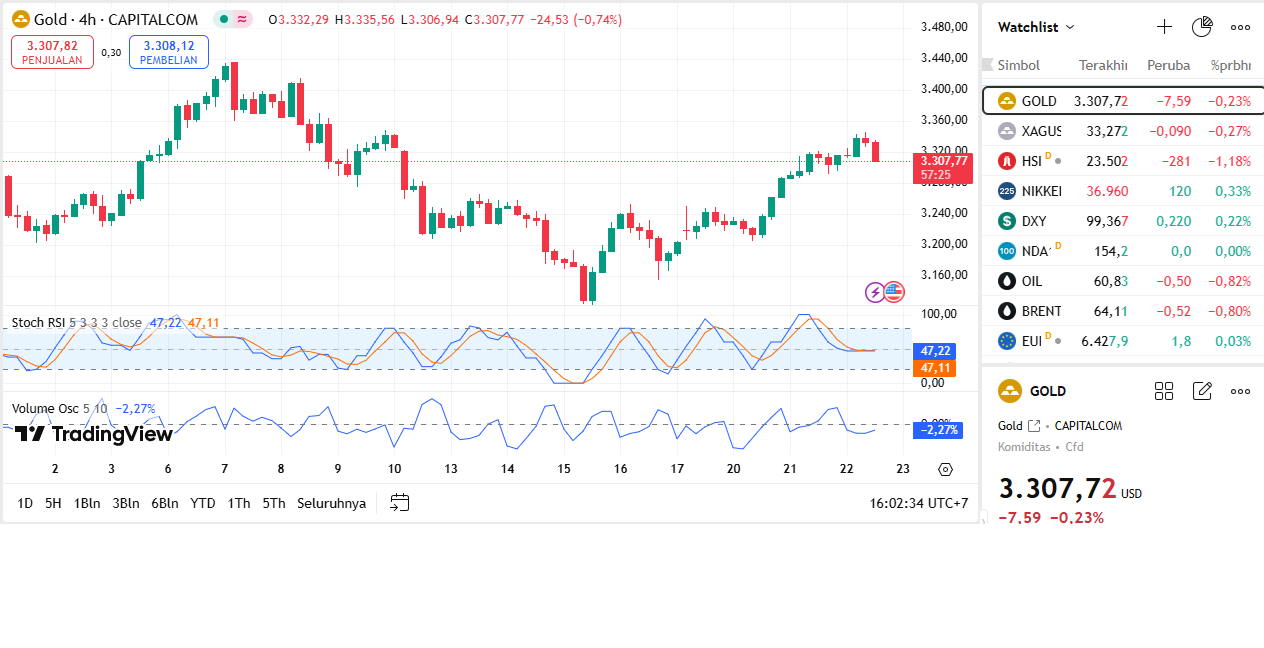Image resolution: width=1264 pixels, height=648 pixels.
Task: Open the grid layout icon in GOLD details
Action: click(x=1164, y=391)
